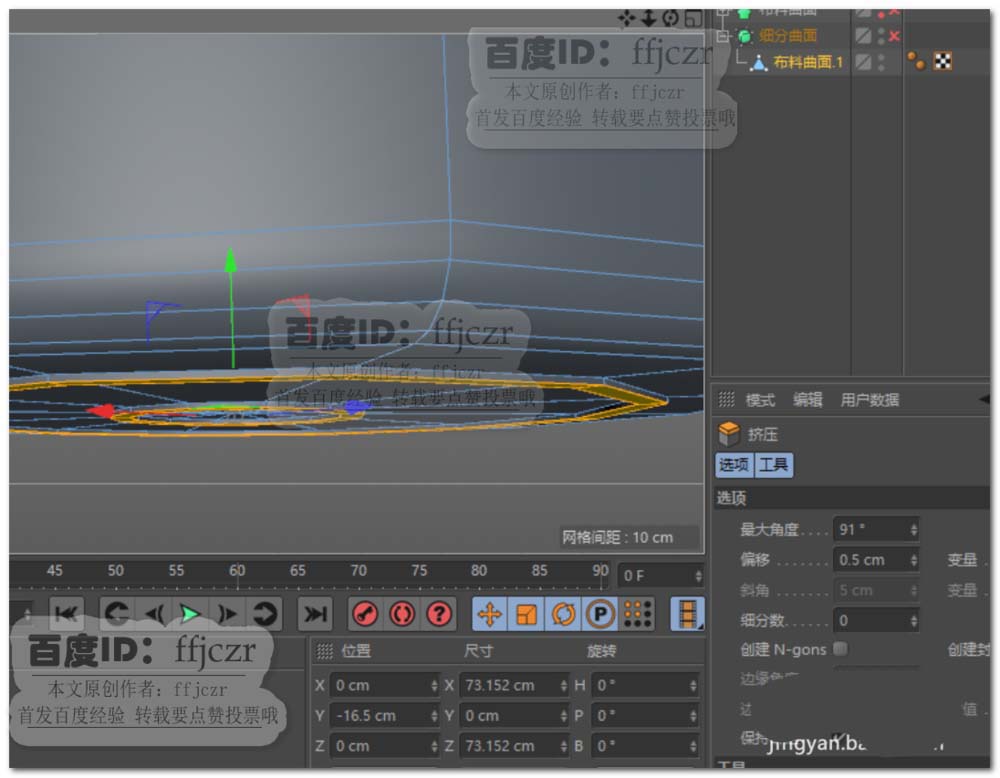This screenshot has width=1000, height=778.
Task: Switch to the 工具 tab
Action: [774, 465]
